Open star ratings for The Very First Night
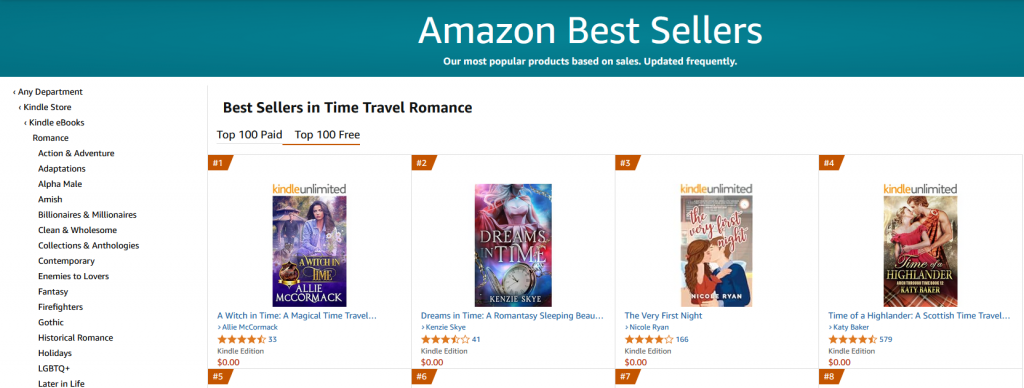This screenshot has height=388, width=1024. [x=648, y=340]
